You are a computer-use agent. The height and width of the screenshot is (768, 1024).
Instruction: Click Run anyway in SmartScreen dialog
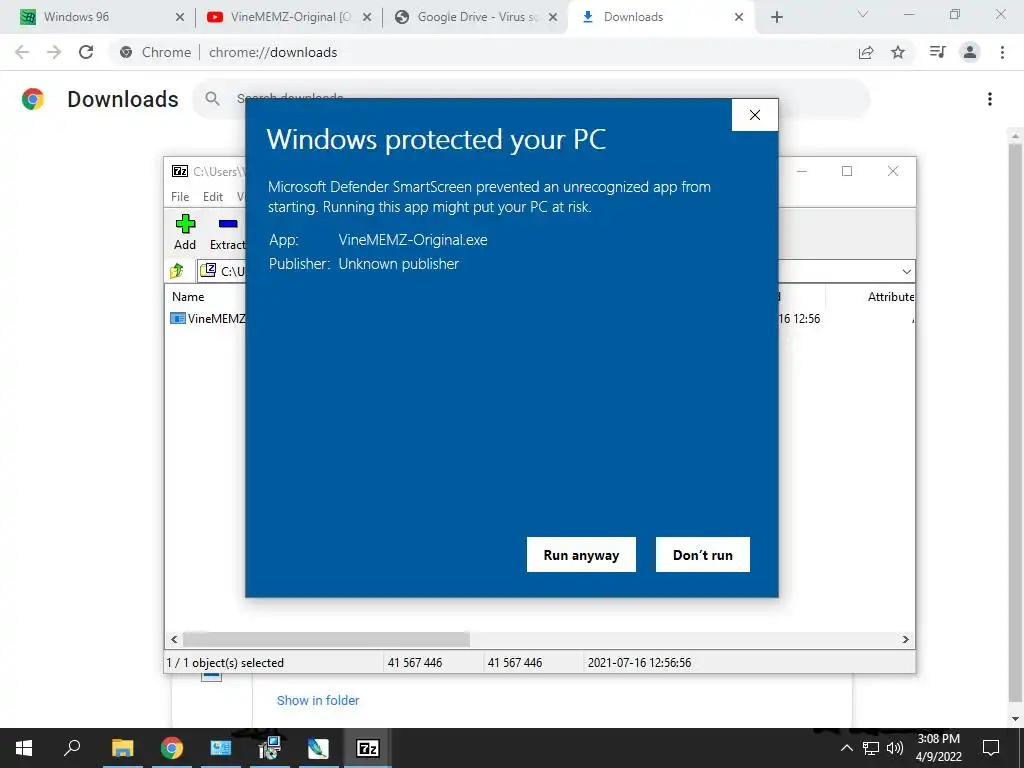point(581,554)
